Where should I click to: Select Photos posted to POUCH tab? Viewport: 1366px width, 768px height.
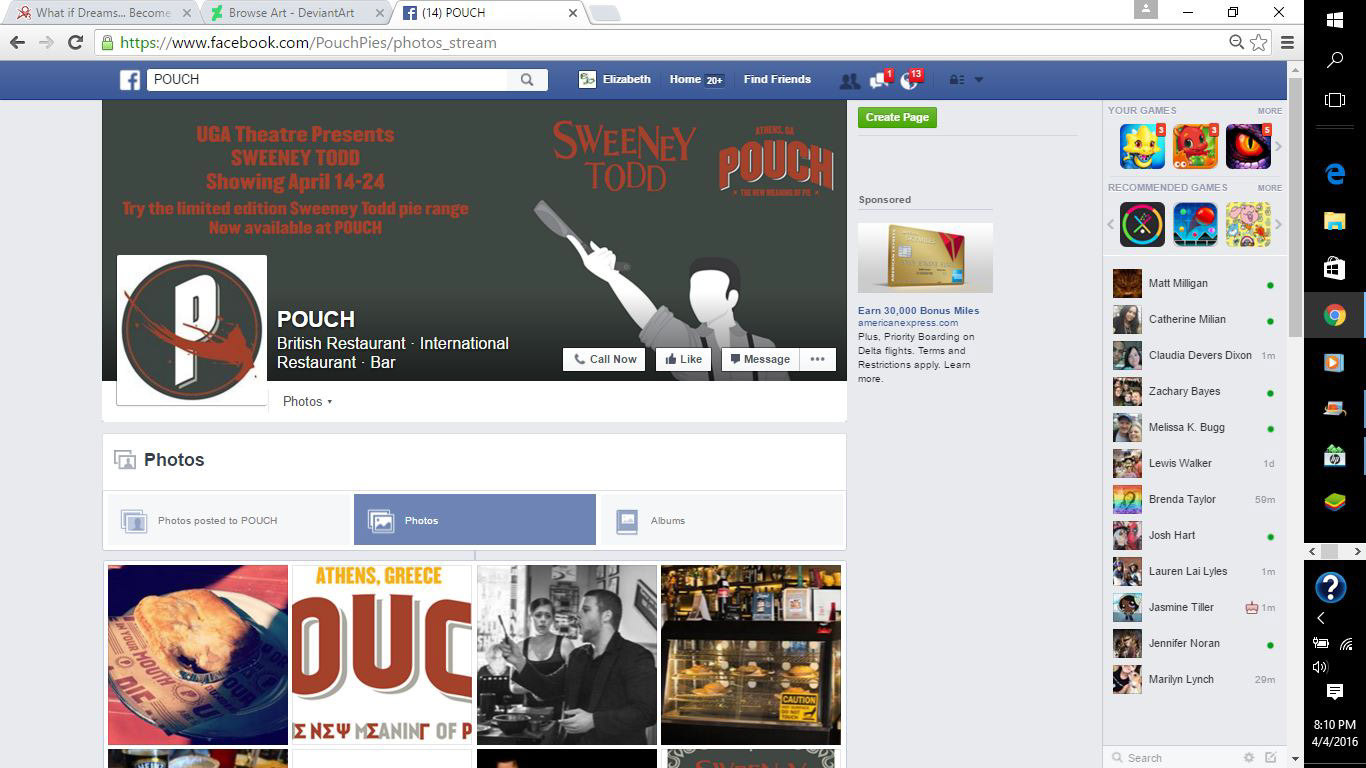point(229,520)
